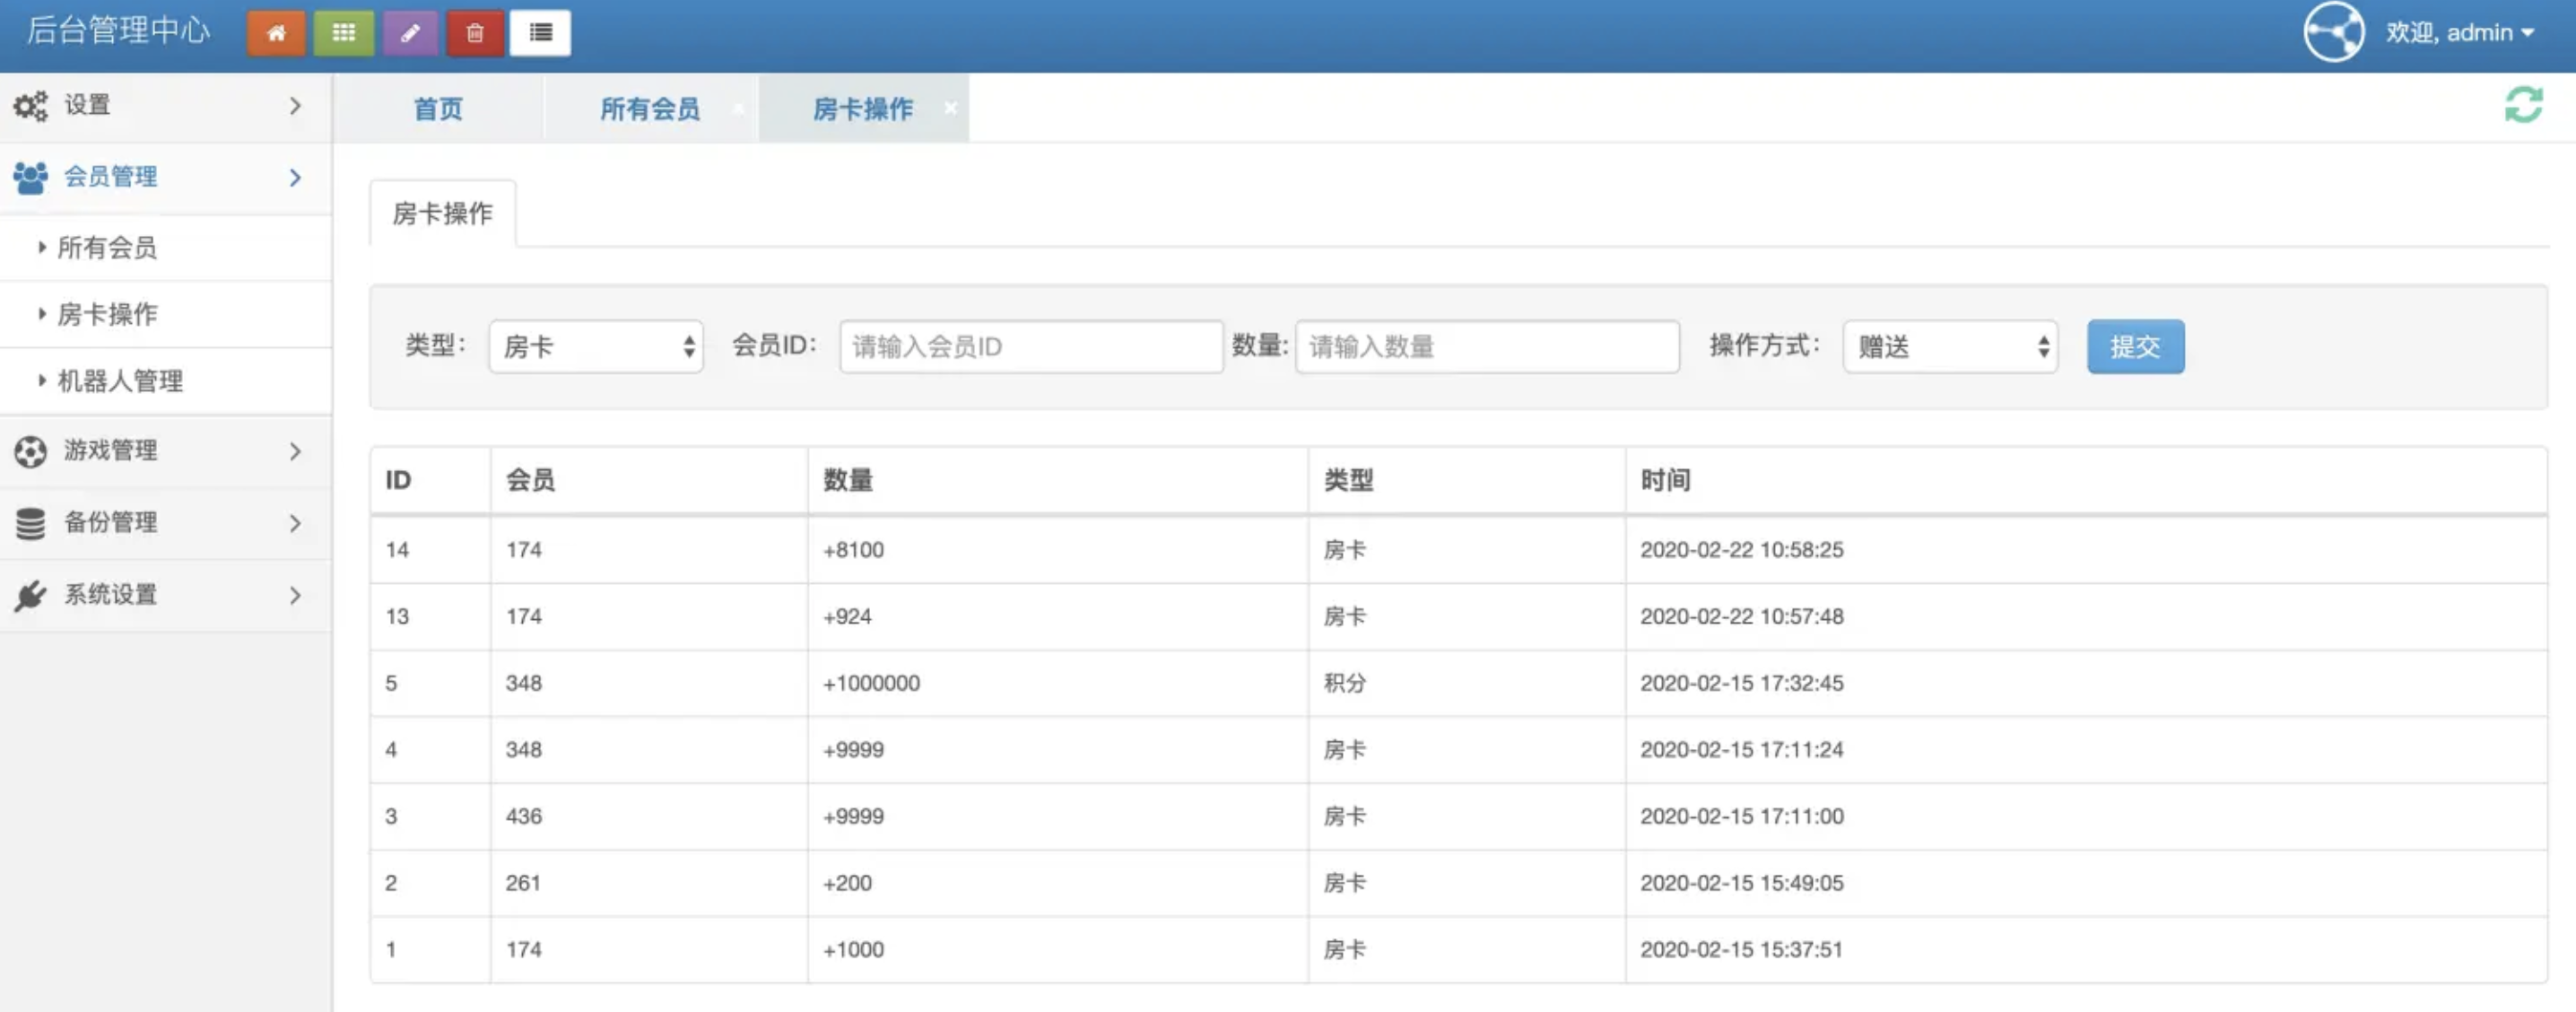Click the 游戏管理 sidebar menu label
This screenshot has width=2576, height=1012.
click(x=111, y=451)
